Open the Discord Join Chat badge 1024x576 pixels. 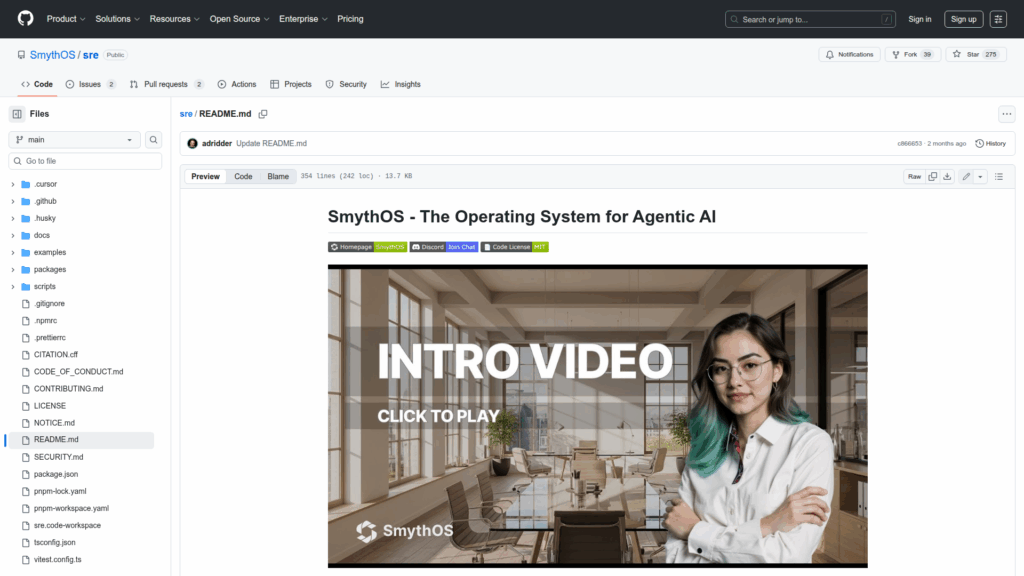pyautogui.click(x=443, y=247)
